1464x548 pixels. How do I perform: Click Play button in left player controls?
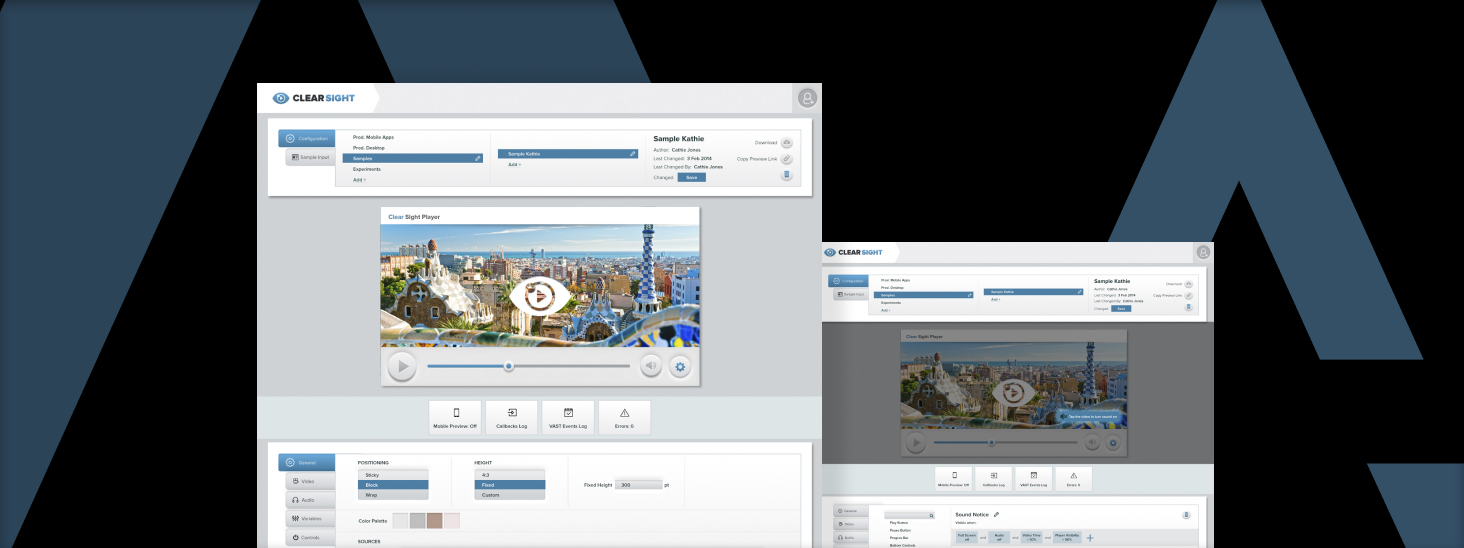402,367
